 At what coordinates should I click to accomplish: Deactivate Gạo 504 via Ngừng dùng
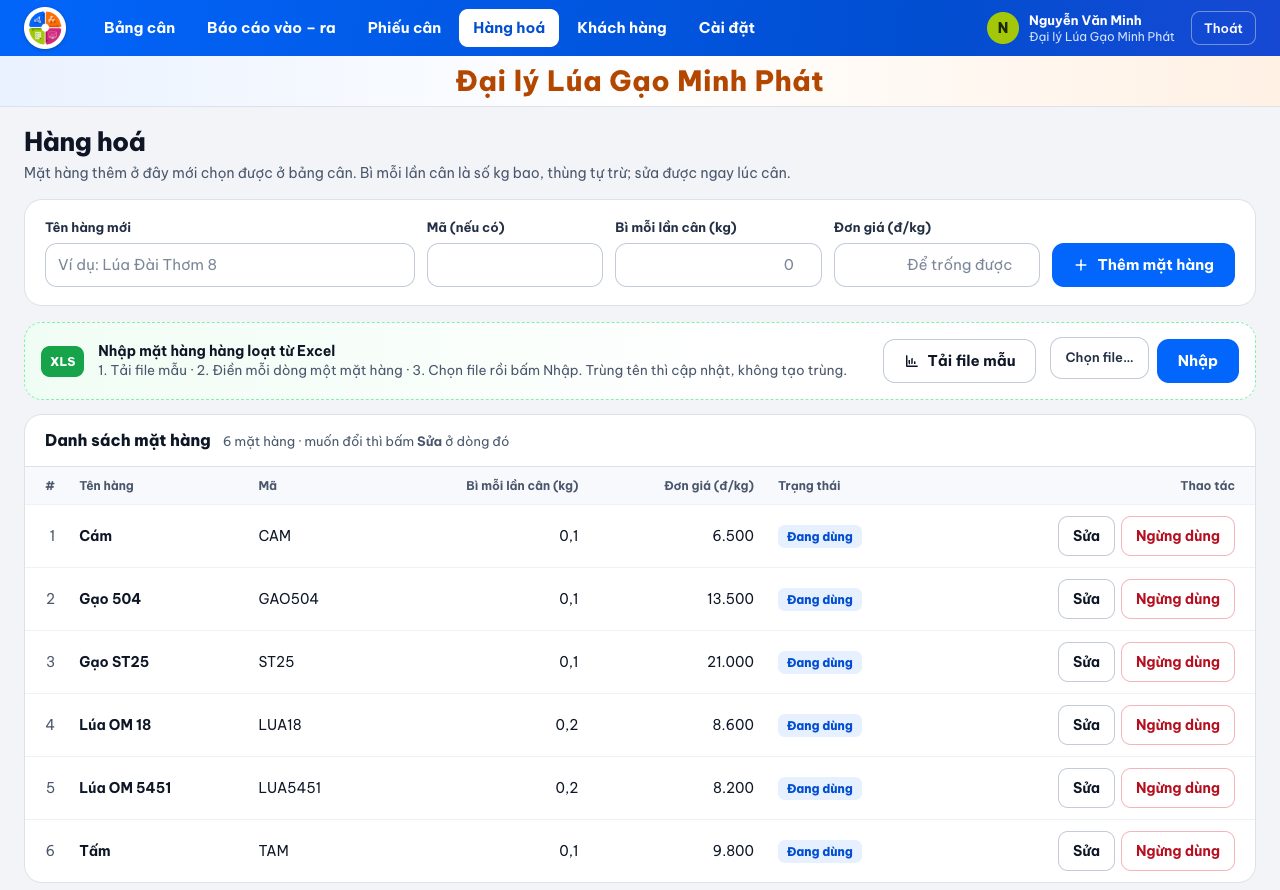(1178, 599)
